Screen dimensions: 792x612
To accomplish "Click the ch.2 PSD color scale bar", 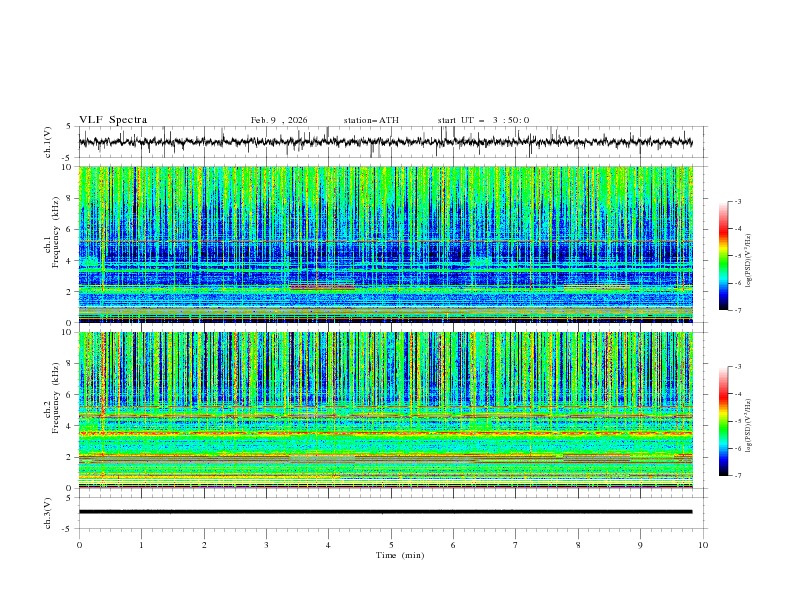I will pyautogui.click(x=723, y=421).
